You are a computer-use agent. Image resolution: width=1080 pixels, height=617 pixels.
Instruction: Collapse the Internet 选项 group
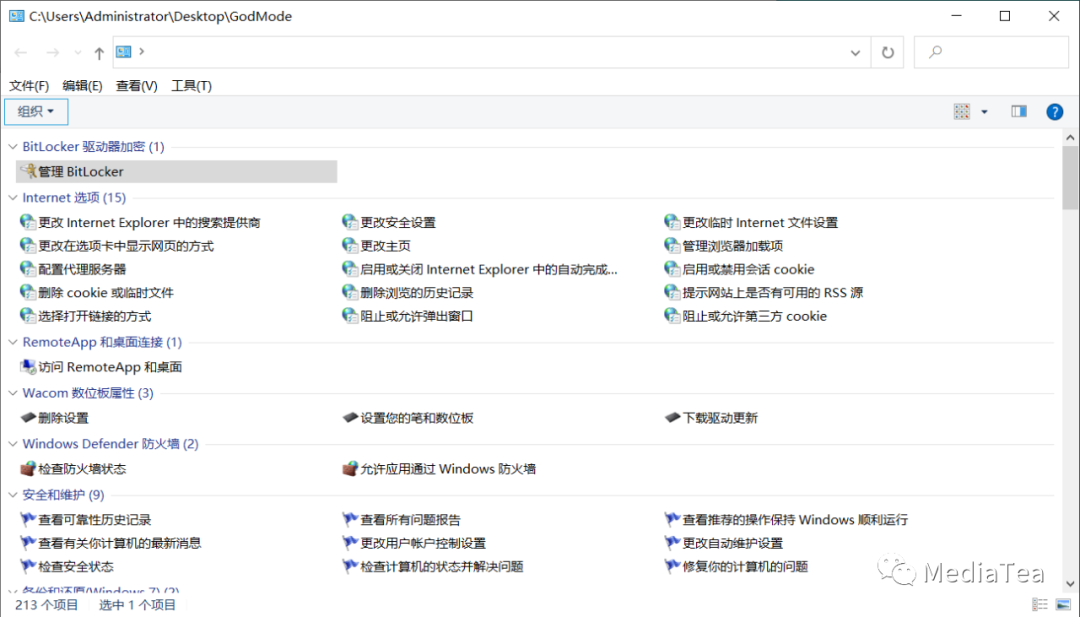pos(13,197)
